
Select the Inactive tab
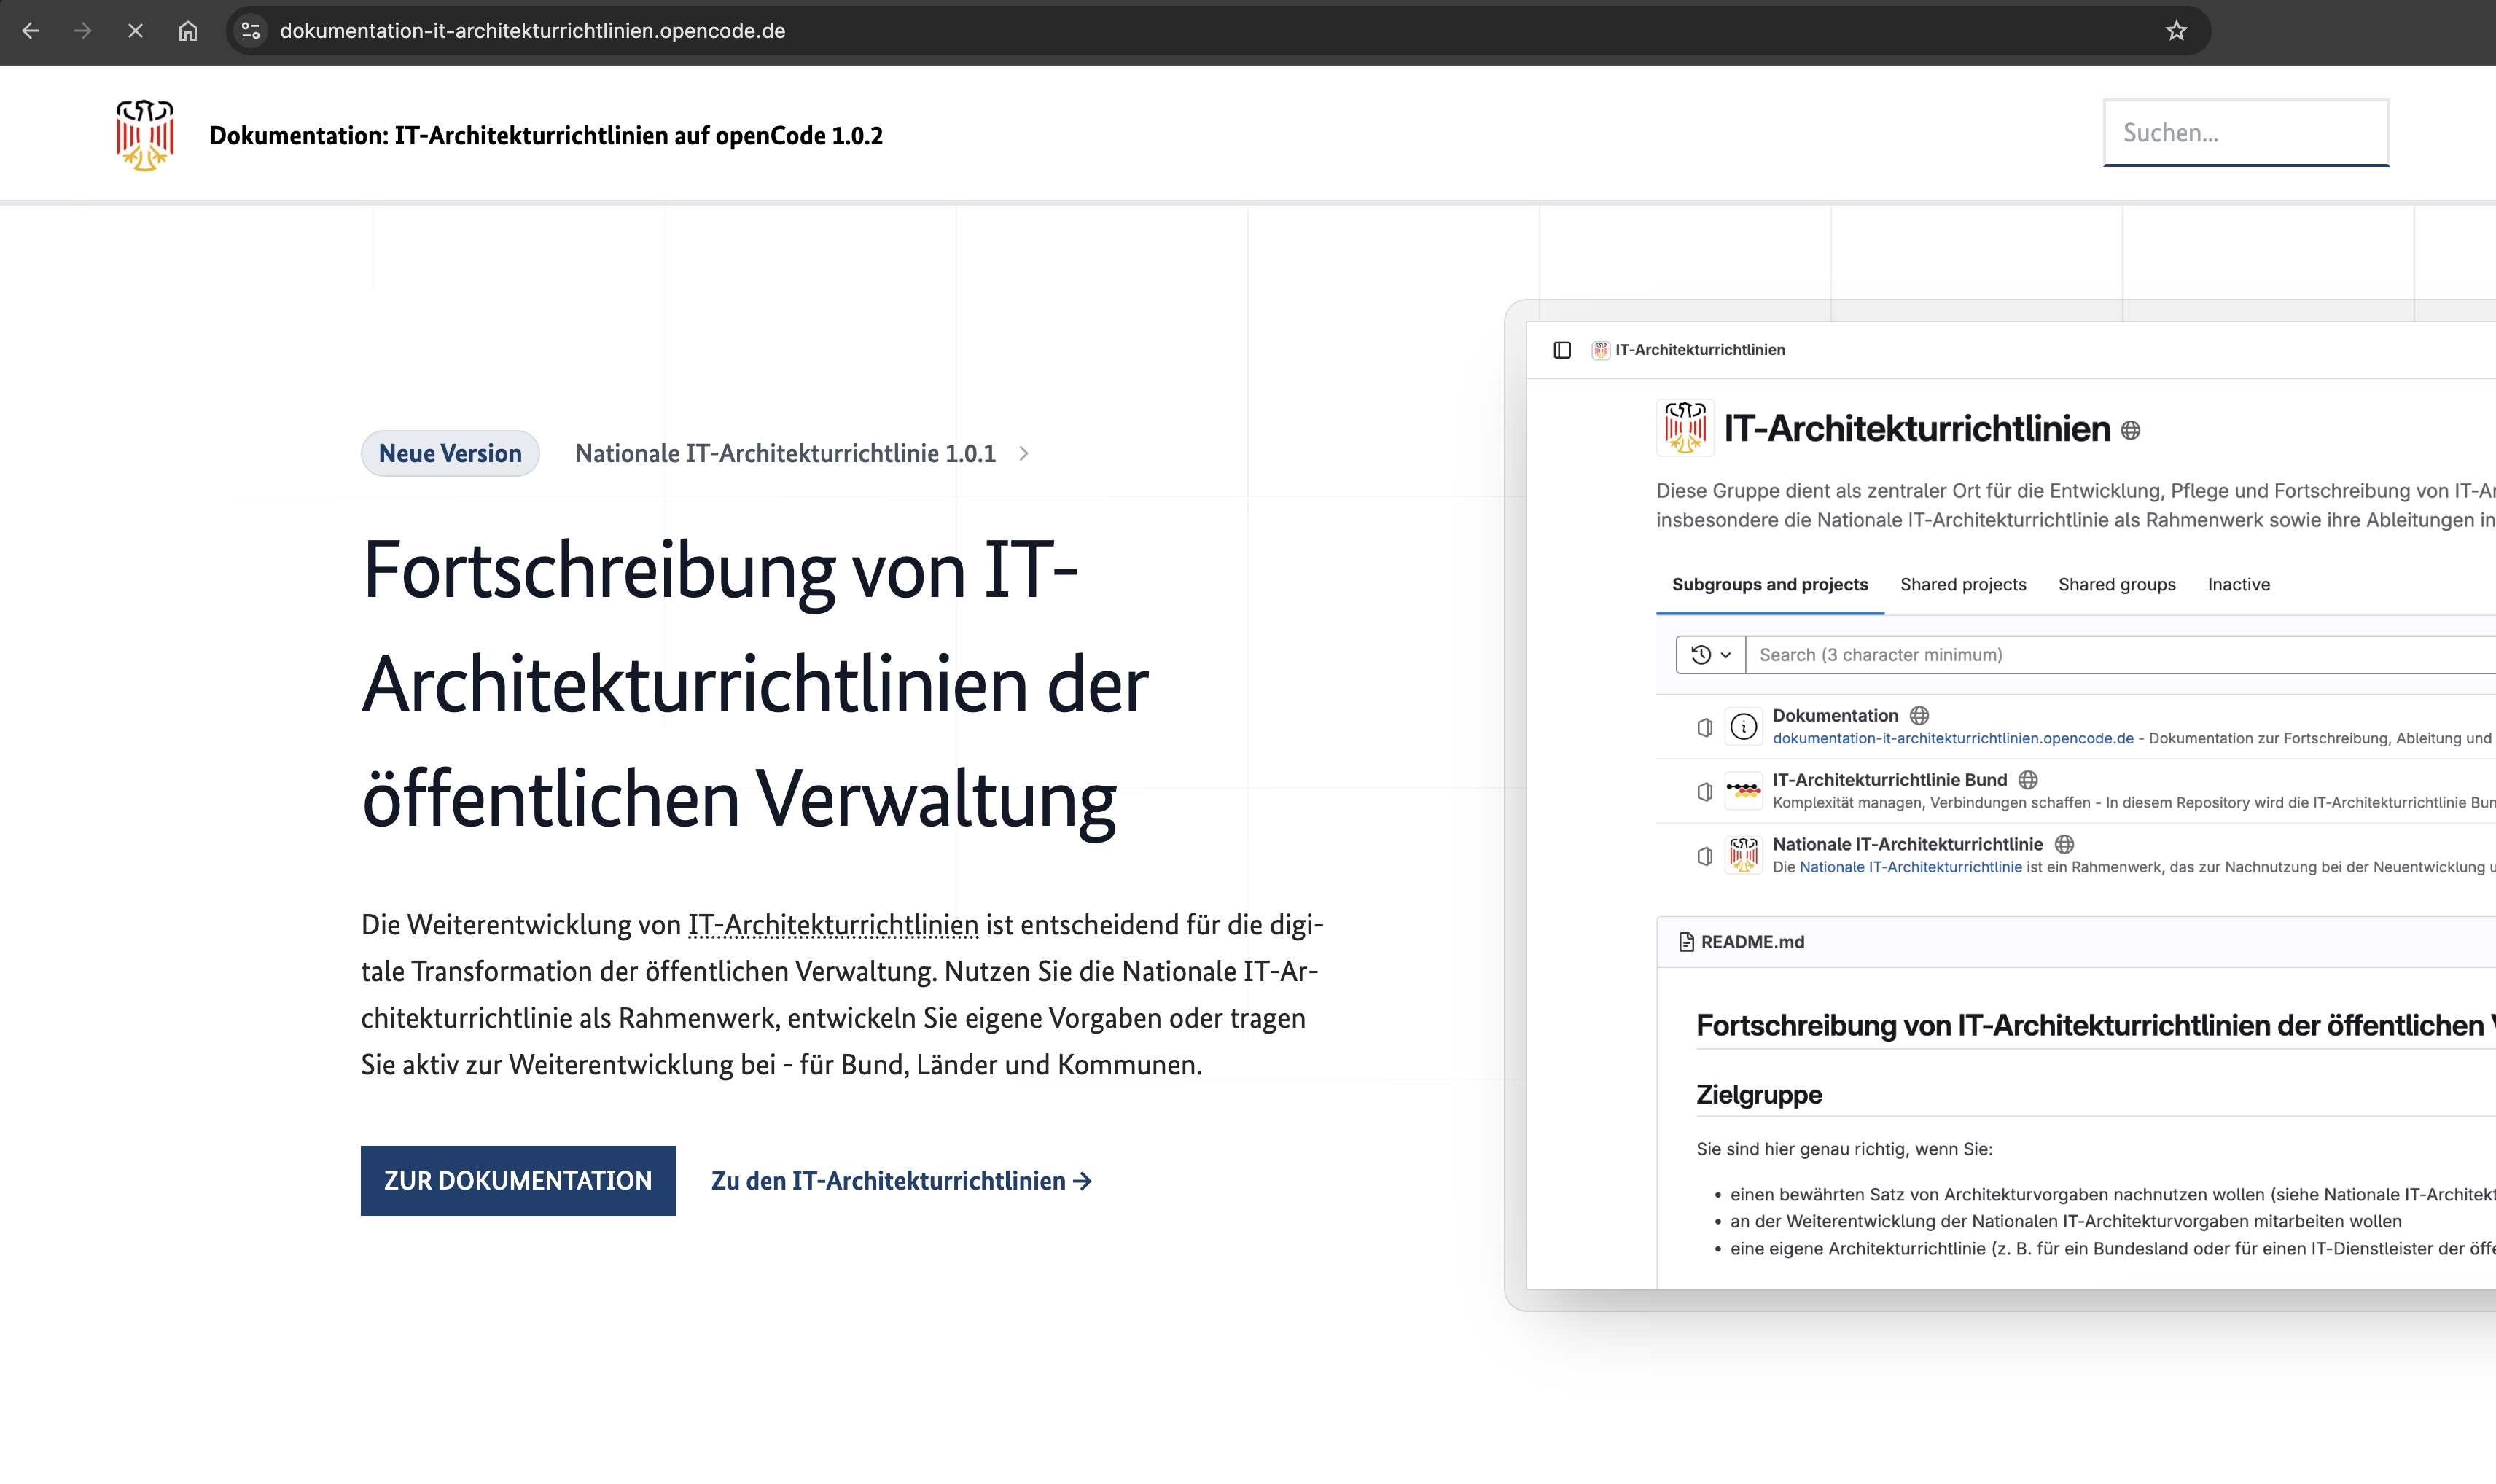click(x=2238, y=584)
